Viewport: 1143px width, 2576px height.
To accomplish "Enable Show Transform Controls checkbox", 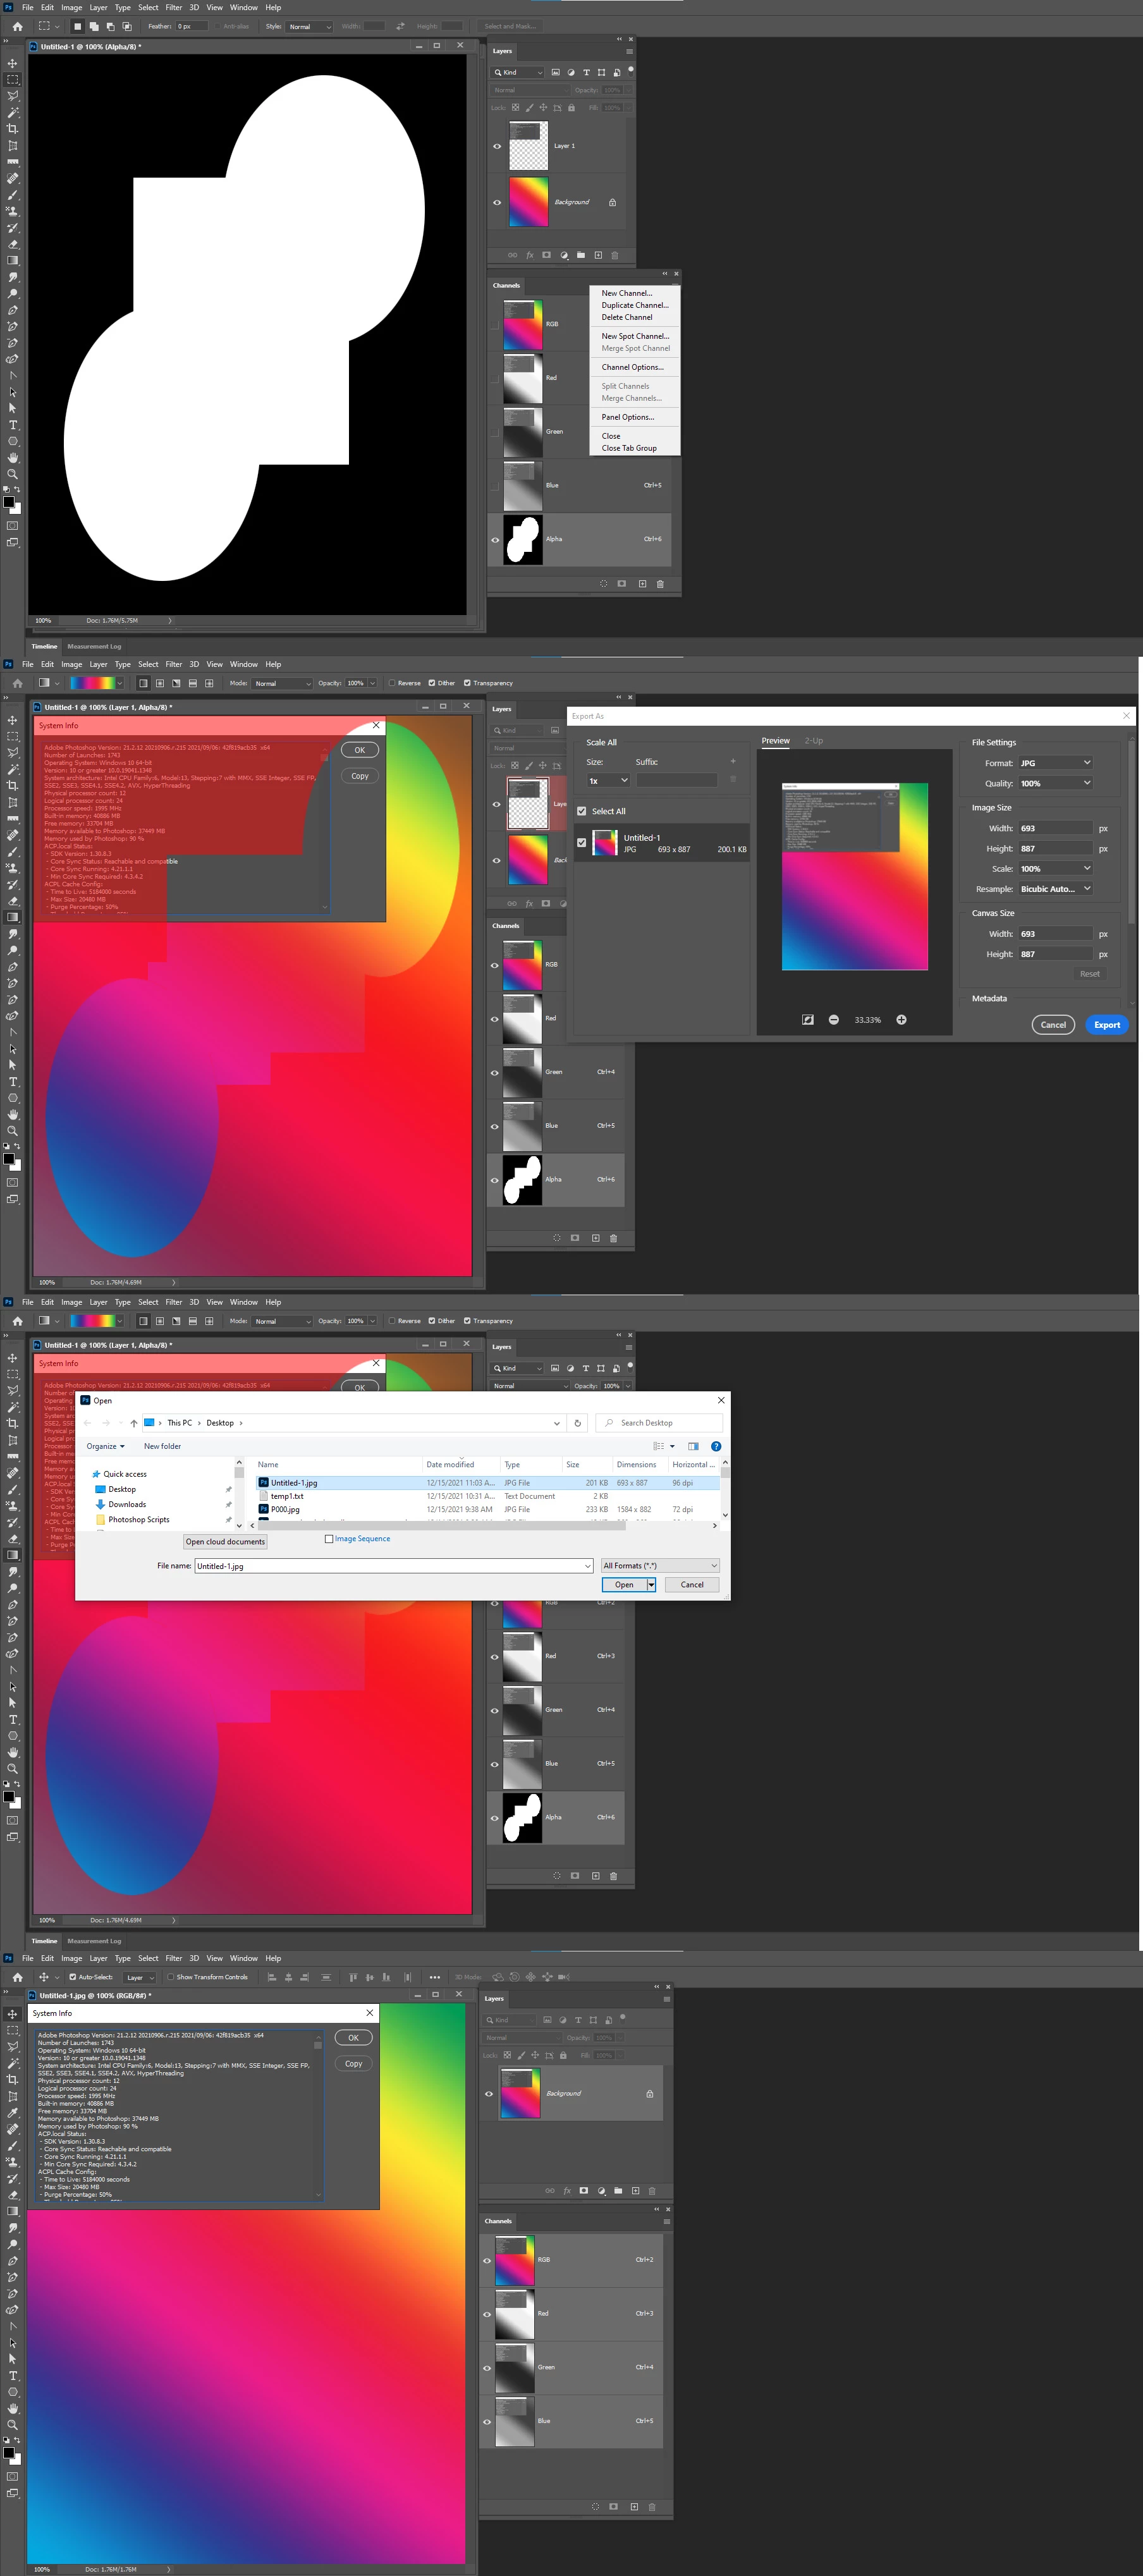I will [171, 1976].
